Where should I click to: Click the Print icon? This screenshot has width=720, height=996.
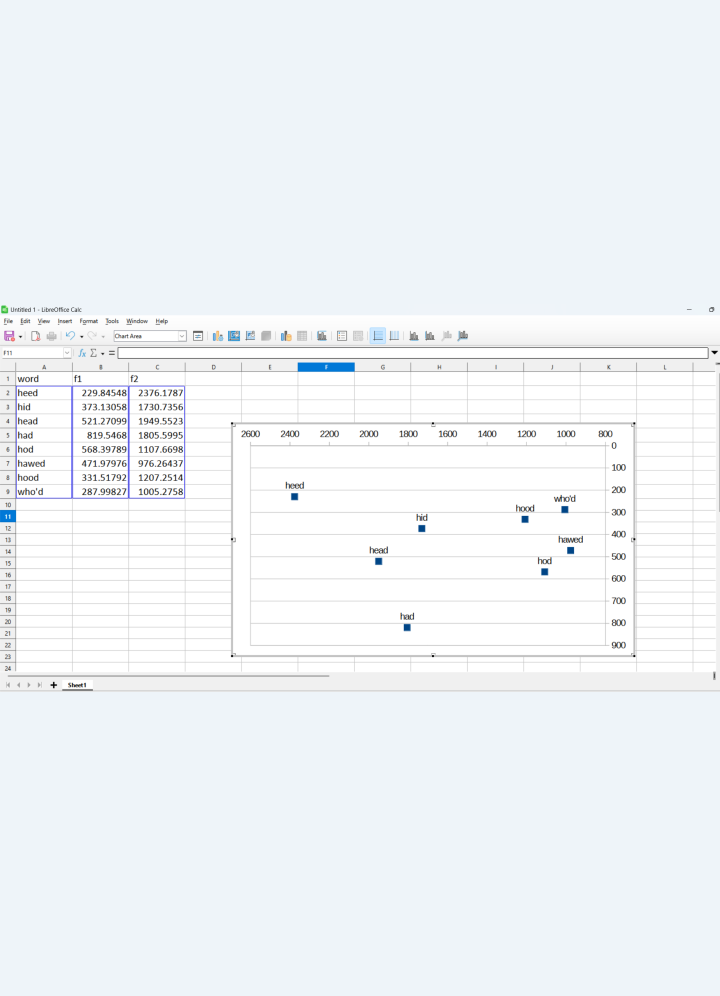tap(51, 336)
